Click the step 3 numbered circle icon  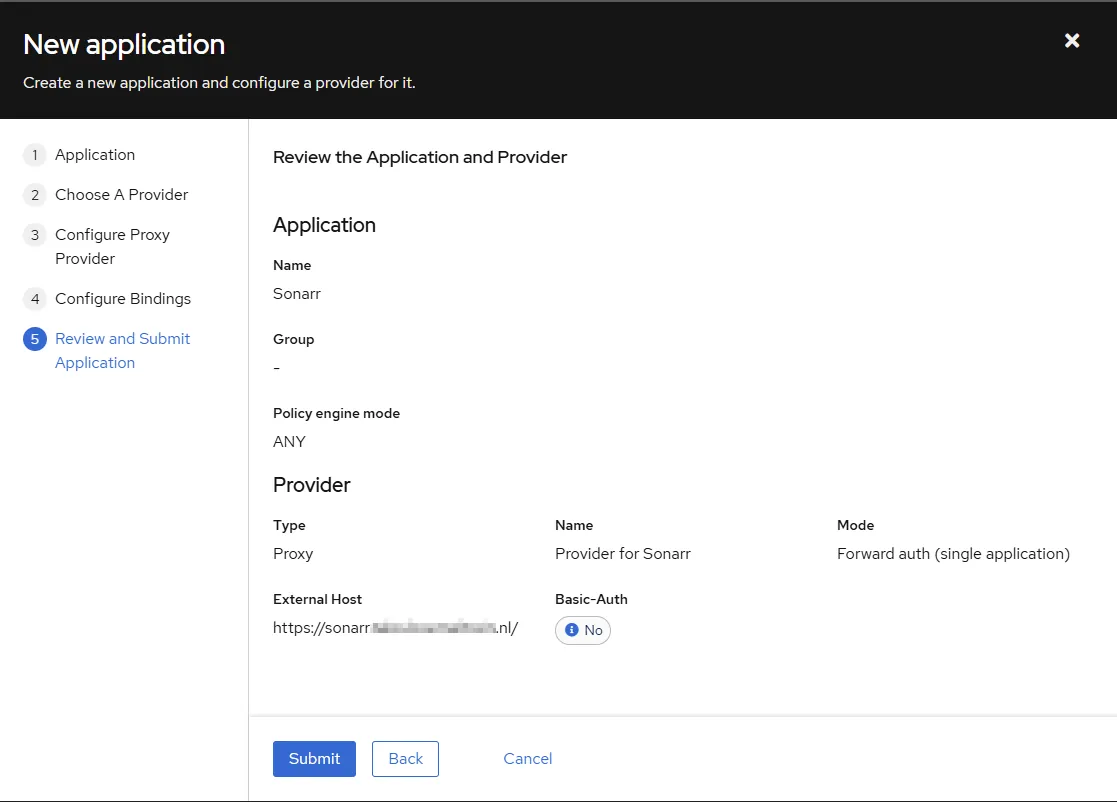tap(34, 235)
